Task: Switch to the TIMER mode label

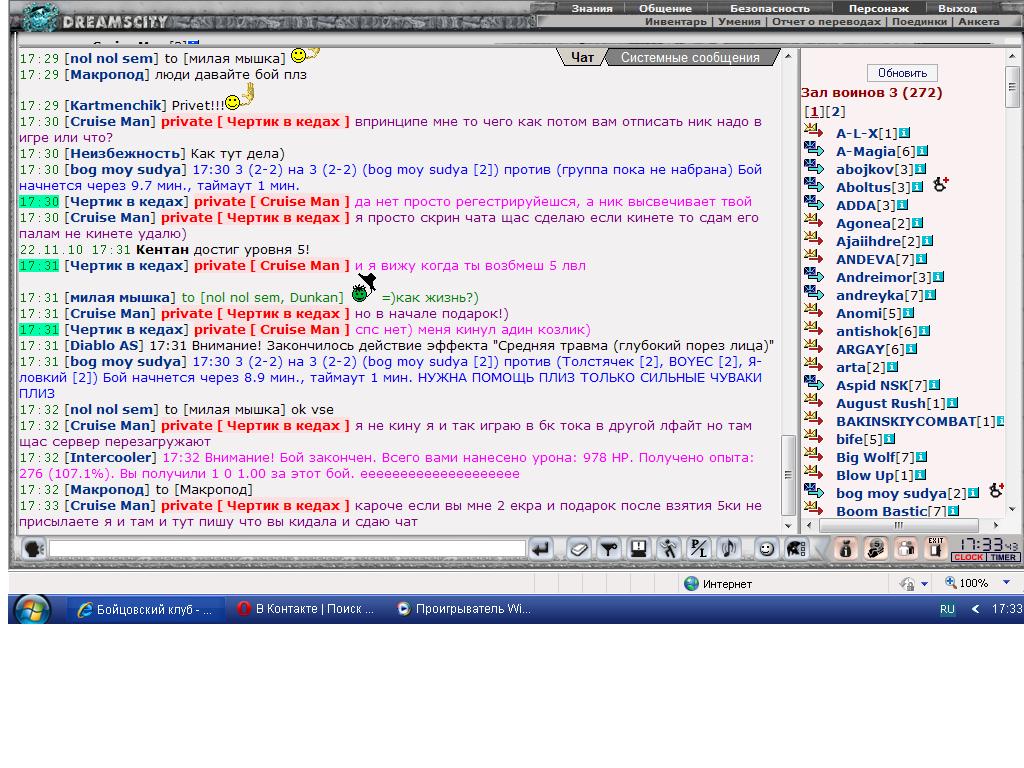Action: pos(1002,558)
